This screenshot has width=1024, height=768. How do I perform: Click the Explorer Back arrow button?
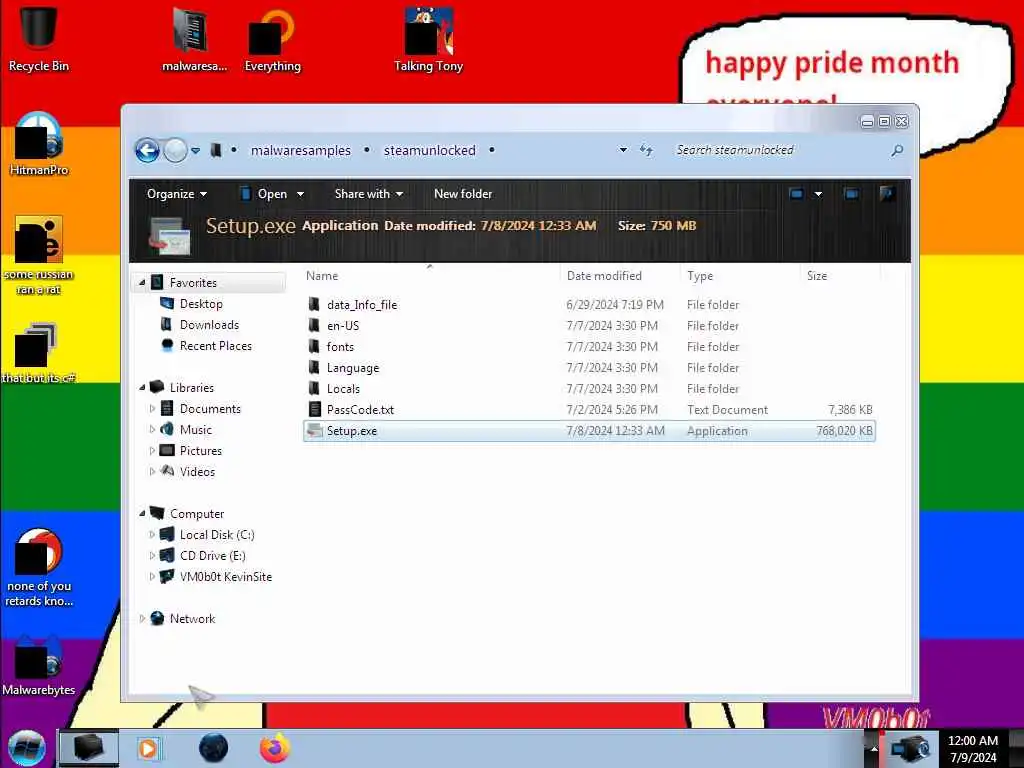pos(148,151)
